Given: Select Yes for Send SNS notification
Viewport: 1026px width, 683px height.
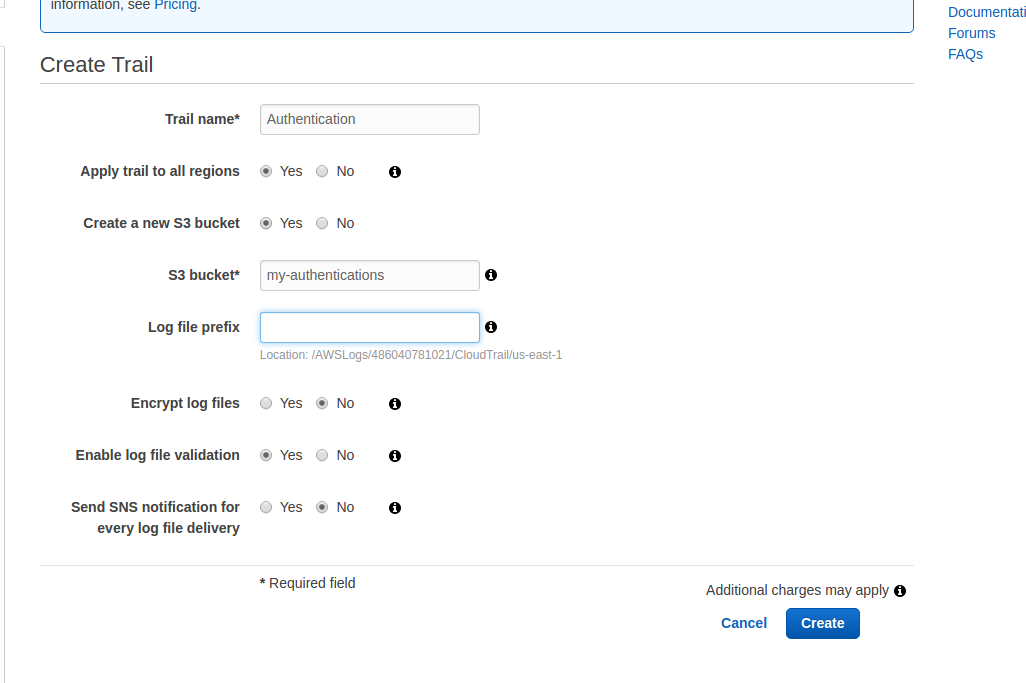Looking at the screenshot, I should [266, 507].
